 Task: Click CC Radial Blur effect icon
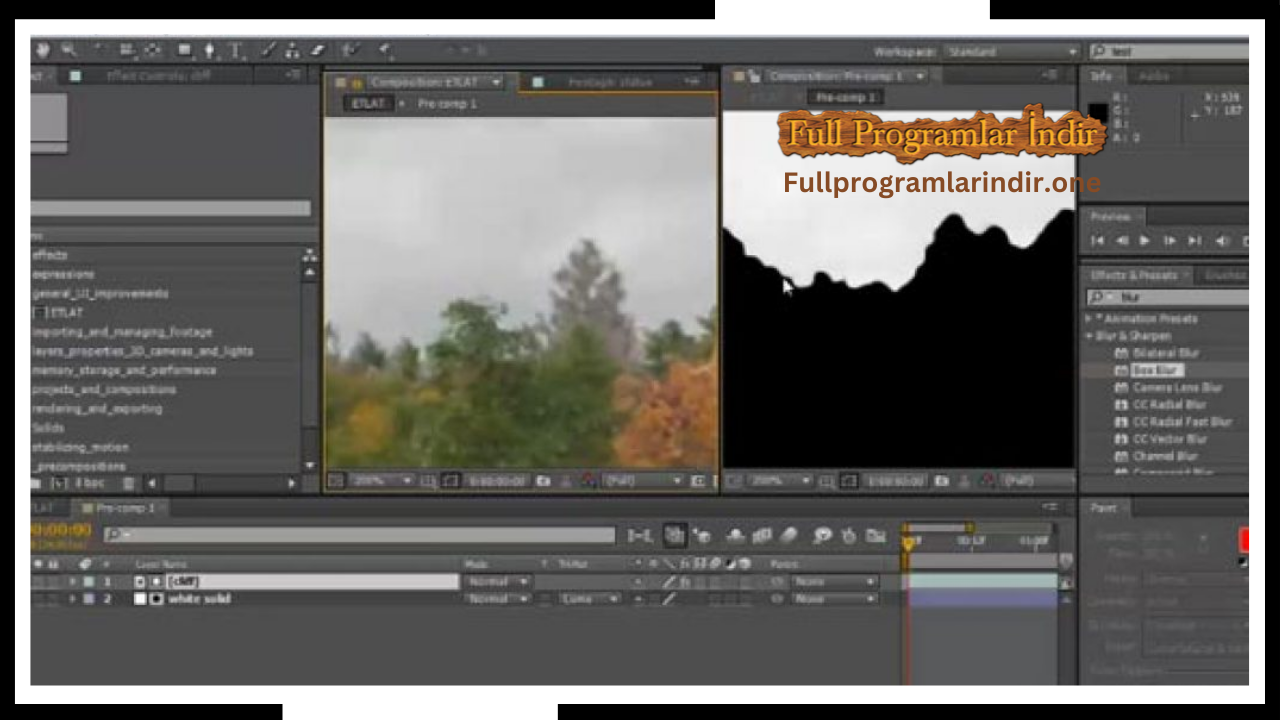pyautogui.click(x=1121, y=405)
